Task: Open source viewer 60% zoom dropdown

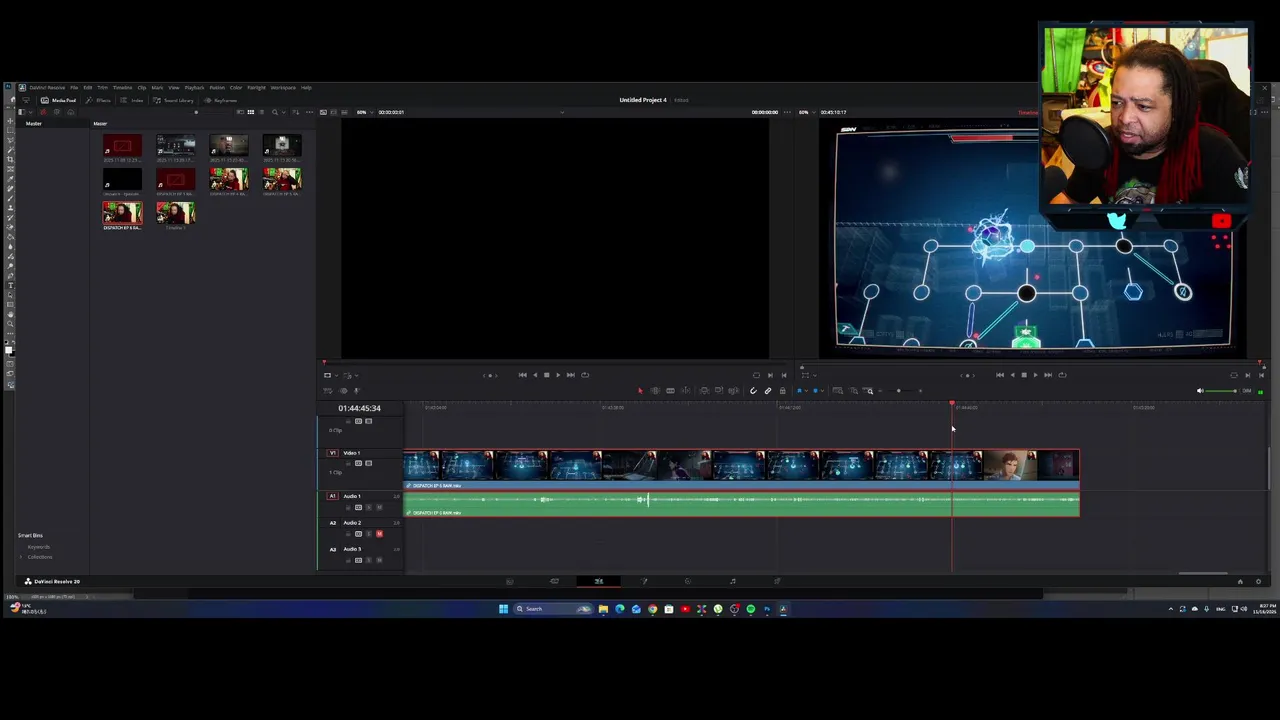Action: pos(365,112)
